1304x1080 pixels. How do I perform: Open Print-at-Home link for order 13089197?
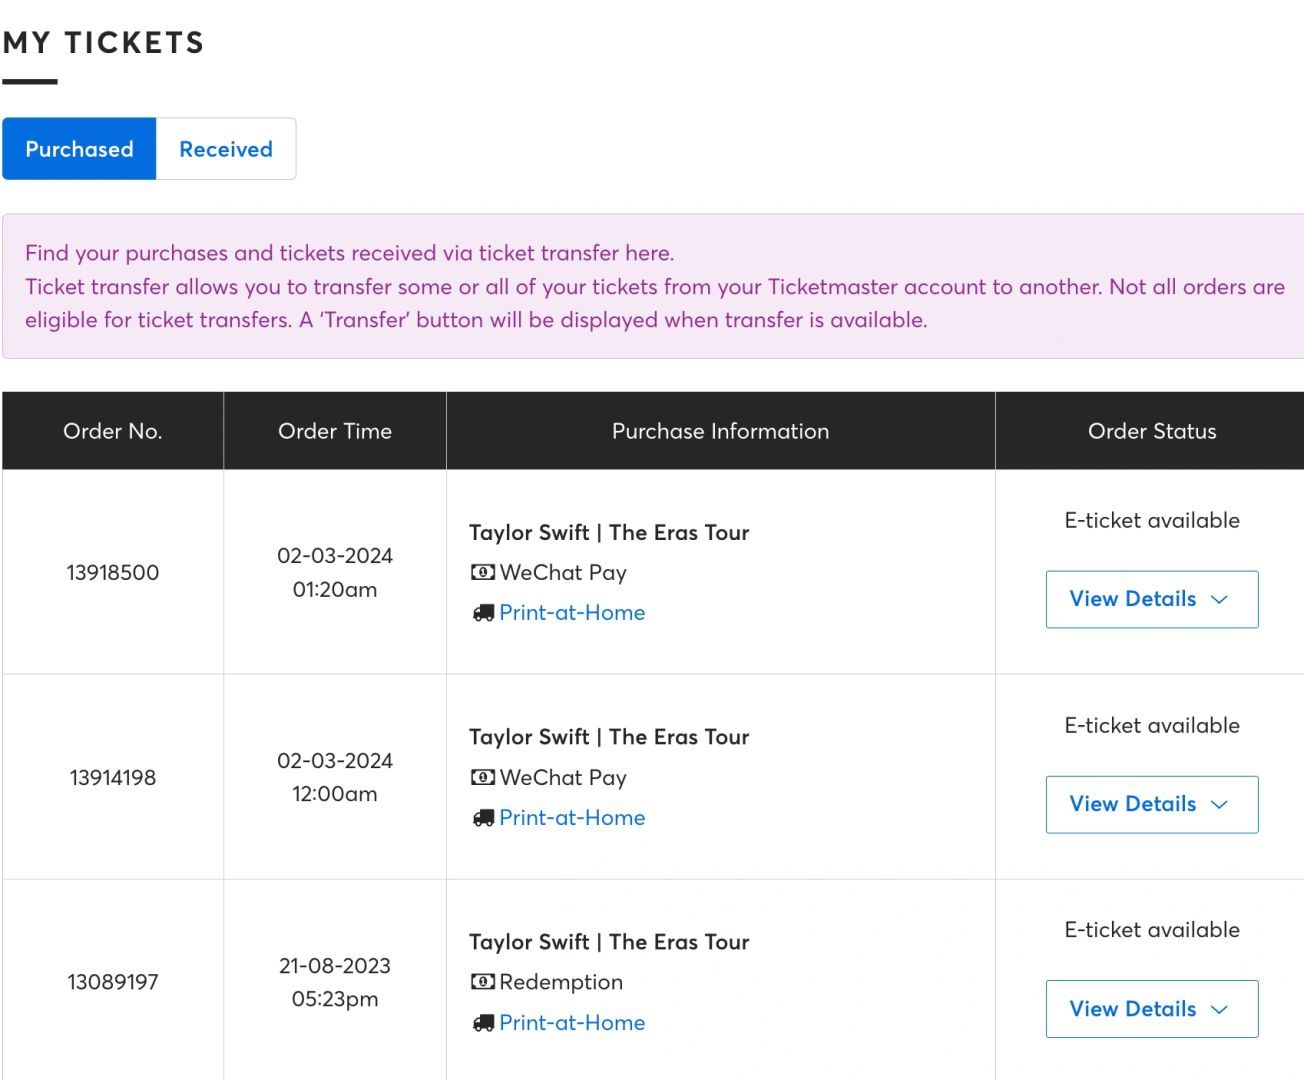coord(572,1023)
